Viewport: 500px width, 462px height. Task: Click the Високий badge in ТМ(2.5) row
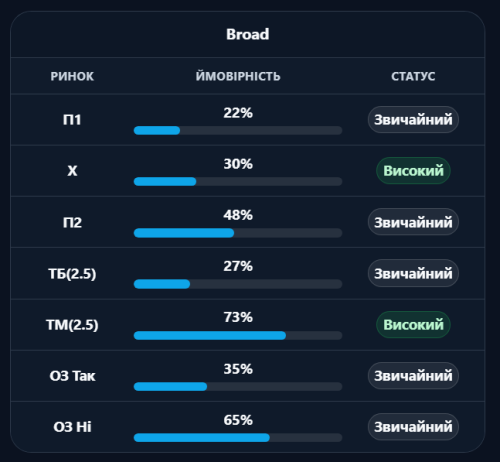pos(413,325)
